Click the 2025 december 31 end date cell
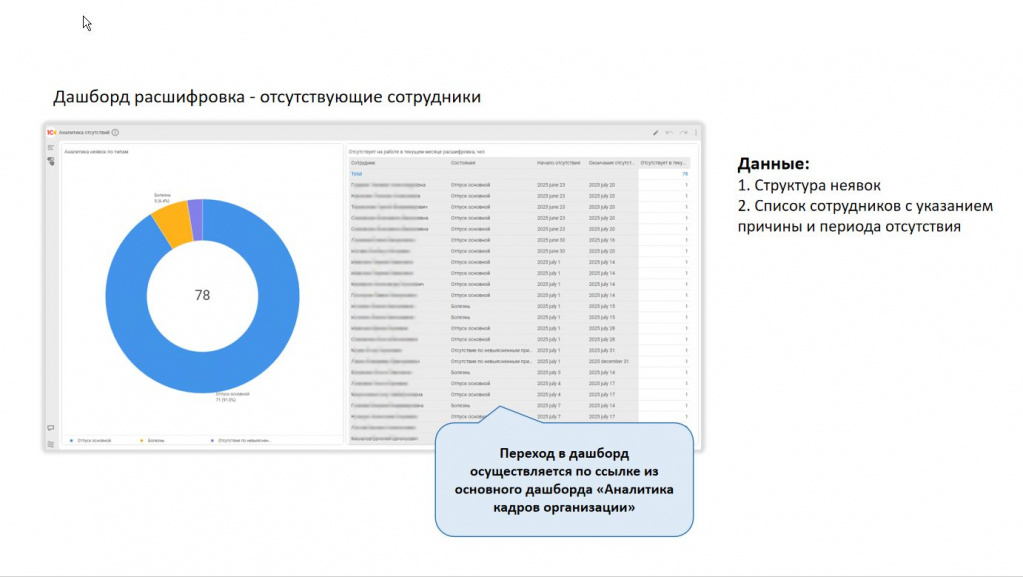This screenshot has height=577, width=1023. [609, 362]
